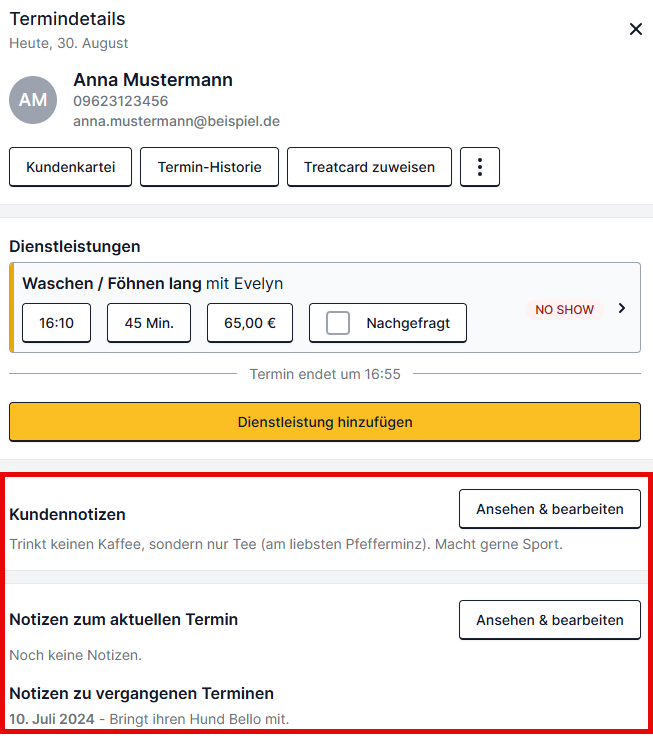Edit current appointment notes via Ansehen & bearbeiten
Image resolution: width=653 pixels, height=743 pixels.
pyautogui.click(x=550, y=620)
